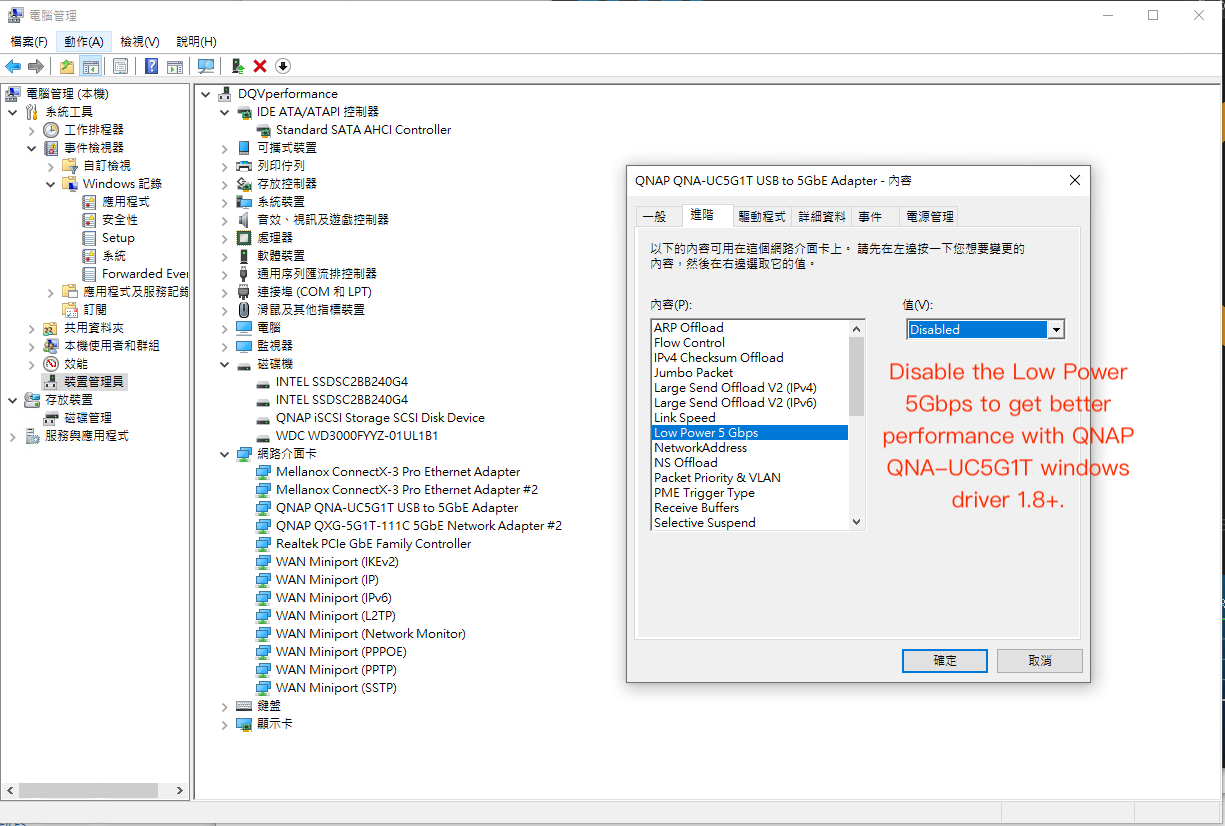Open the 動作(A) menu
Viewport: 1225px width, 826px height.
pos(83,41)
